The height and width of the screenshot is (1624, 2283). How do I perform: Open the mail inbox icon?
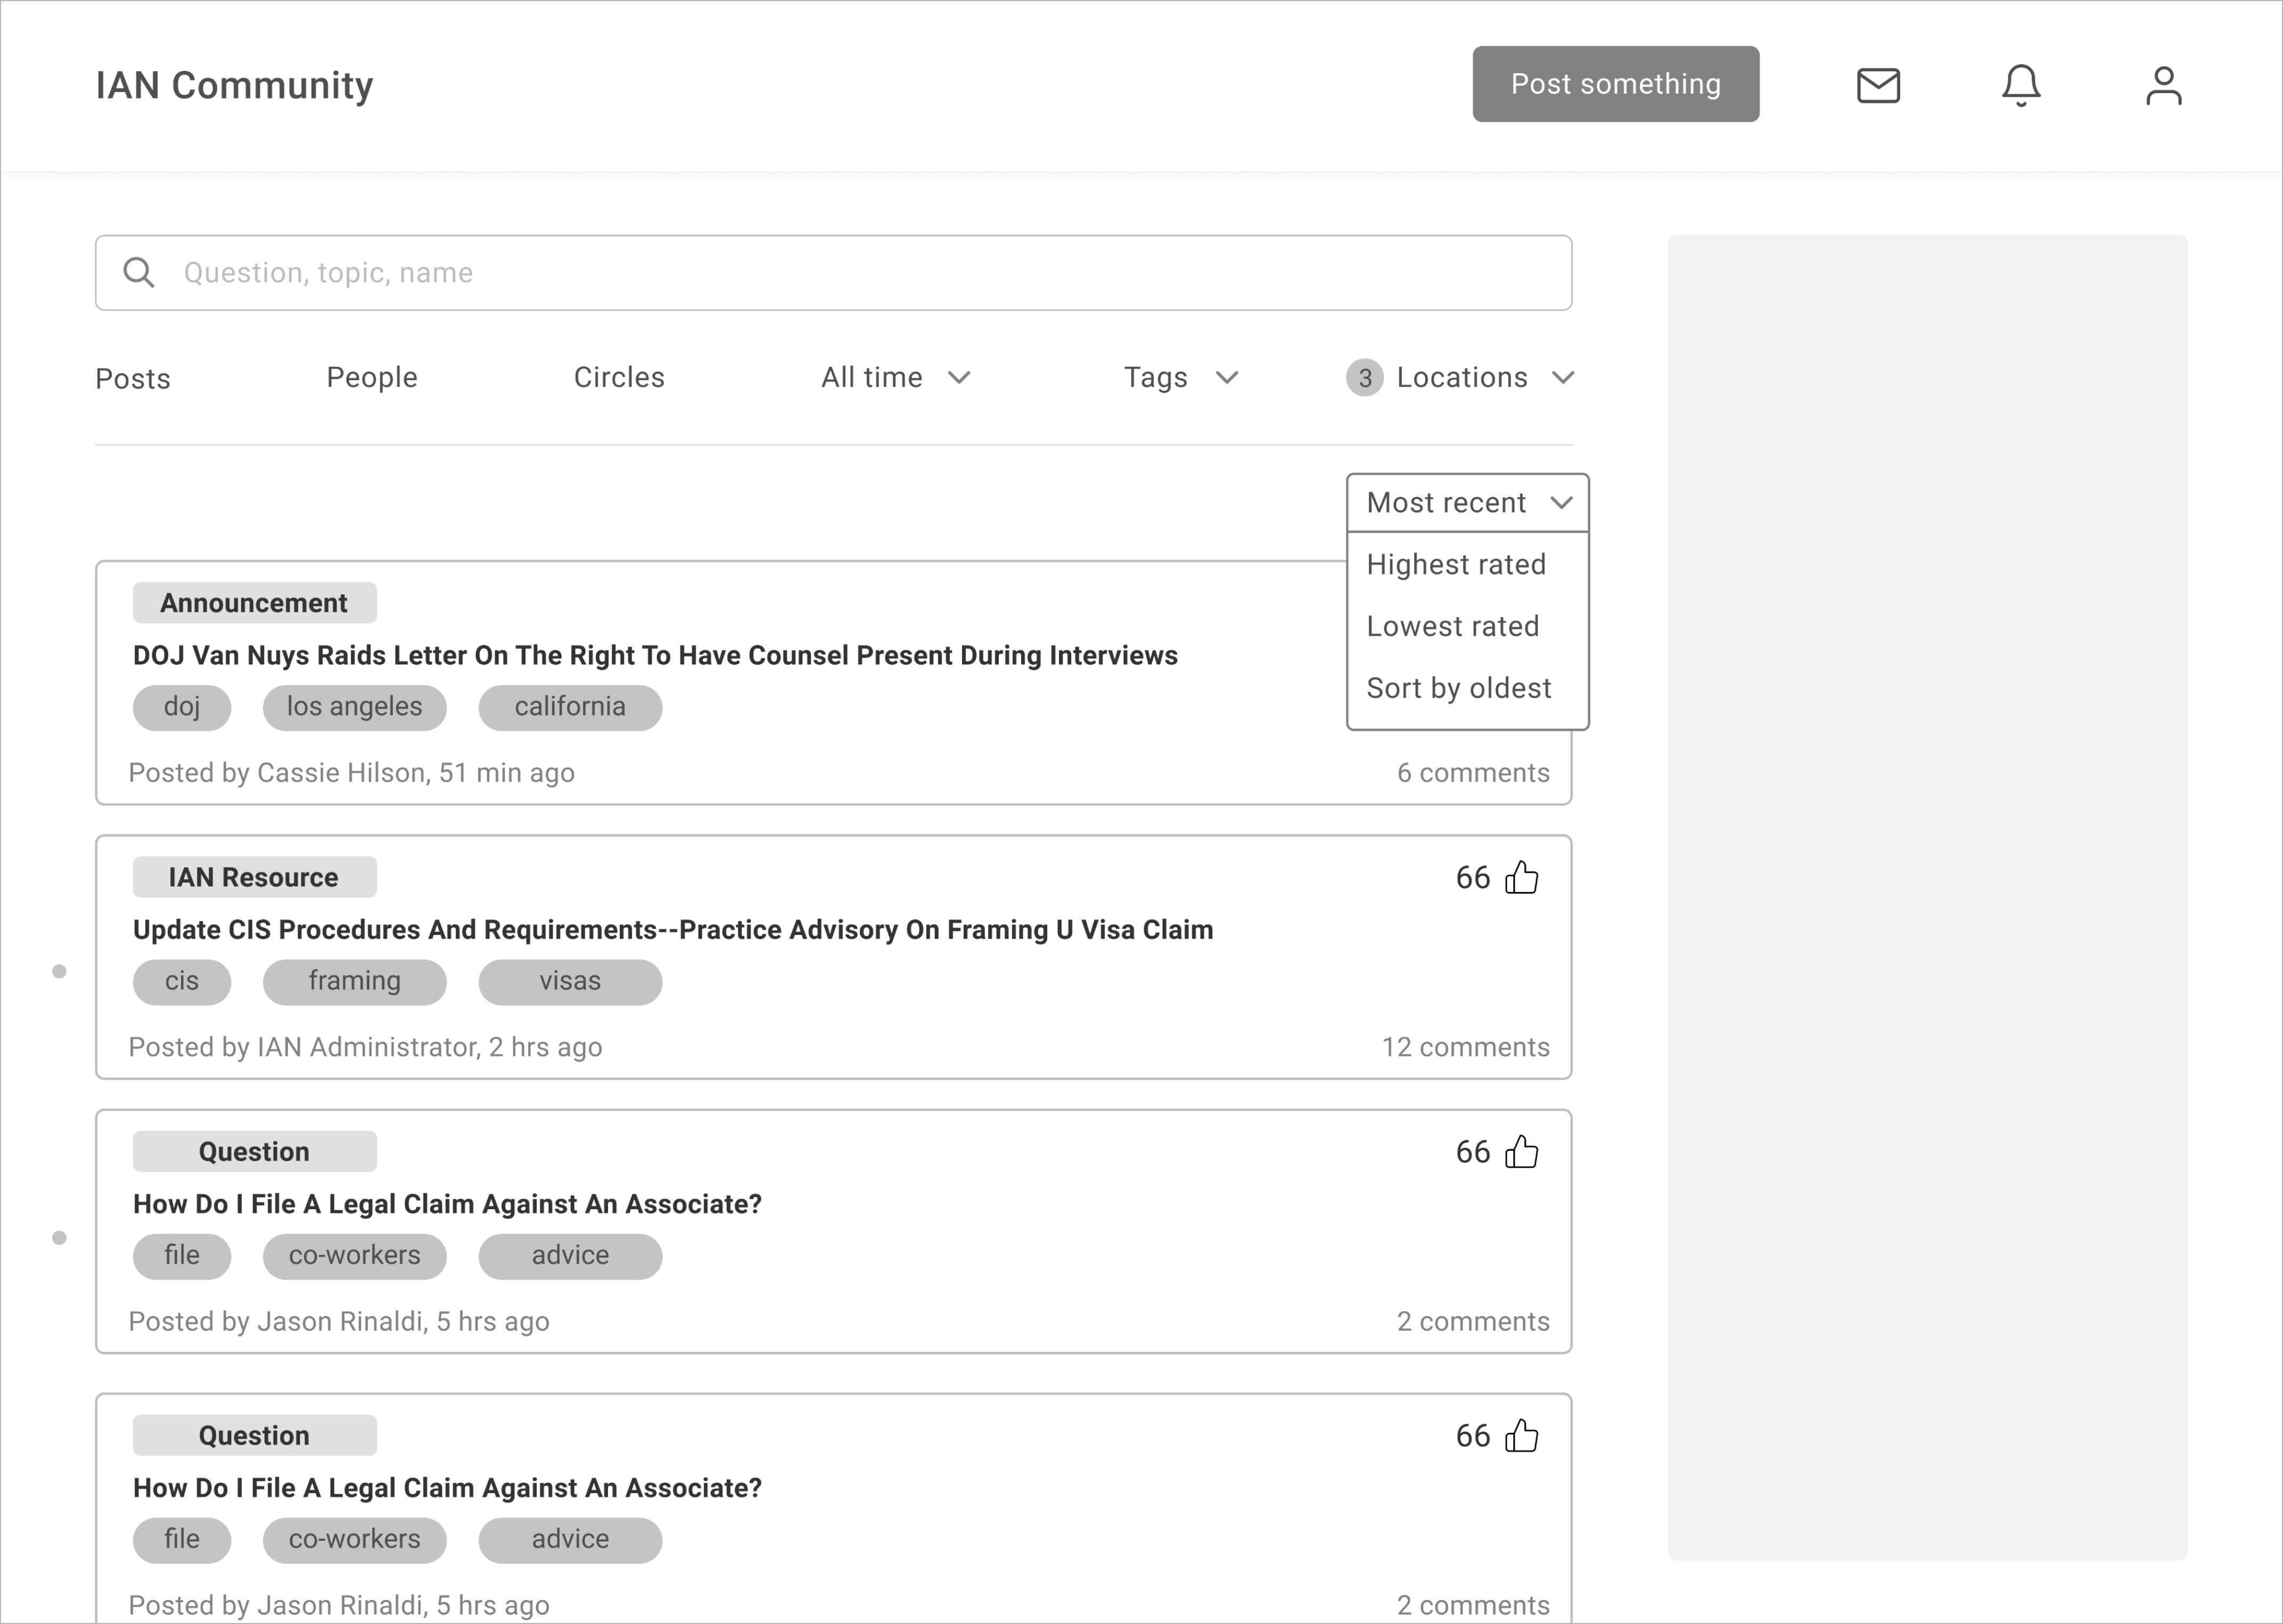[1878, 86]
